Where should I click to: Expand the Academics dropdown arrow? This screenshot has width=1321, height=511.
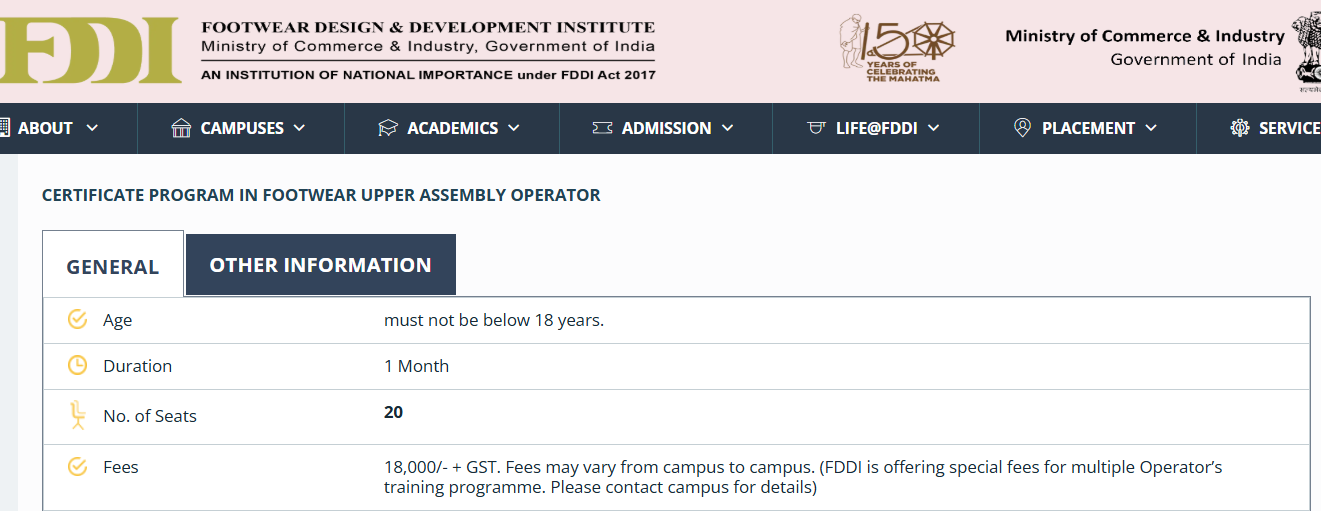click(x=514, y=128)
